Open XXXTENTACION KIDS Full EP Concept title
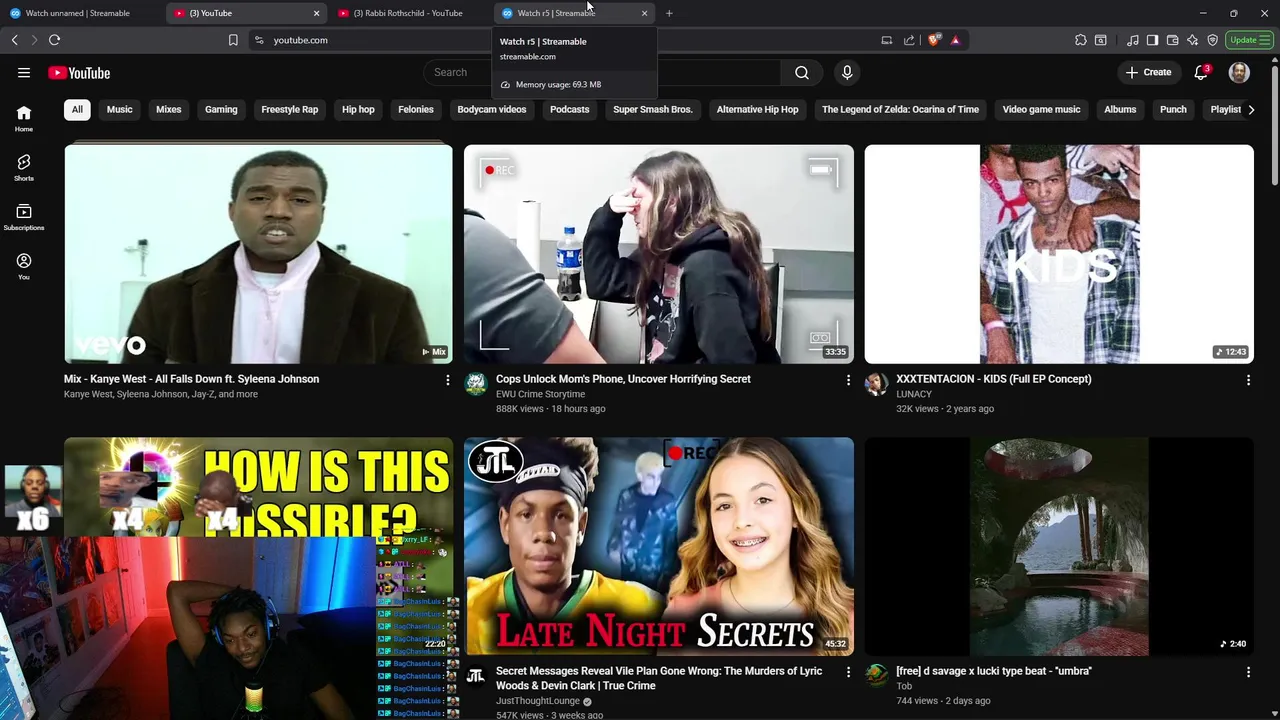Image resolution: width=1280 pixels, height=720 pixels. (994, 379)
